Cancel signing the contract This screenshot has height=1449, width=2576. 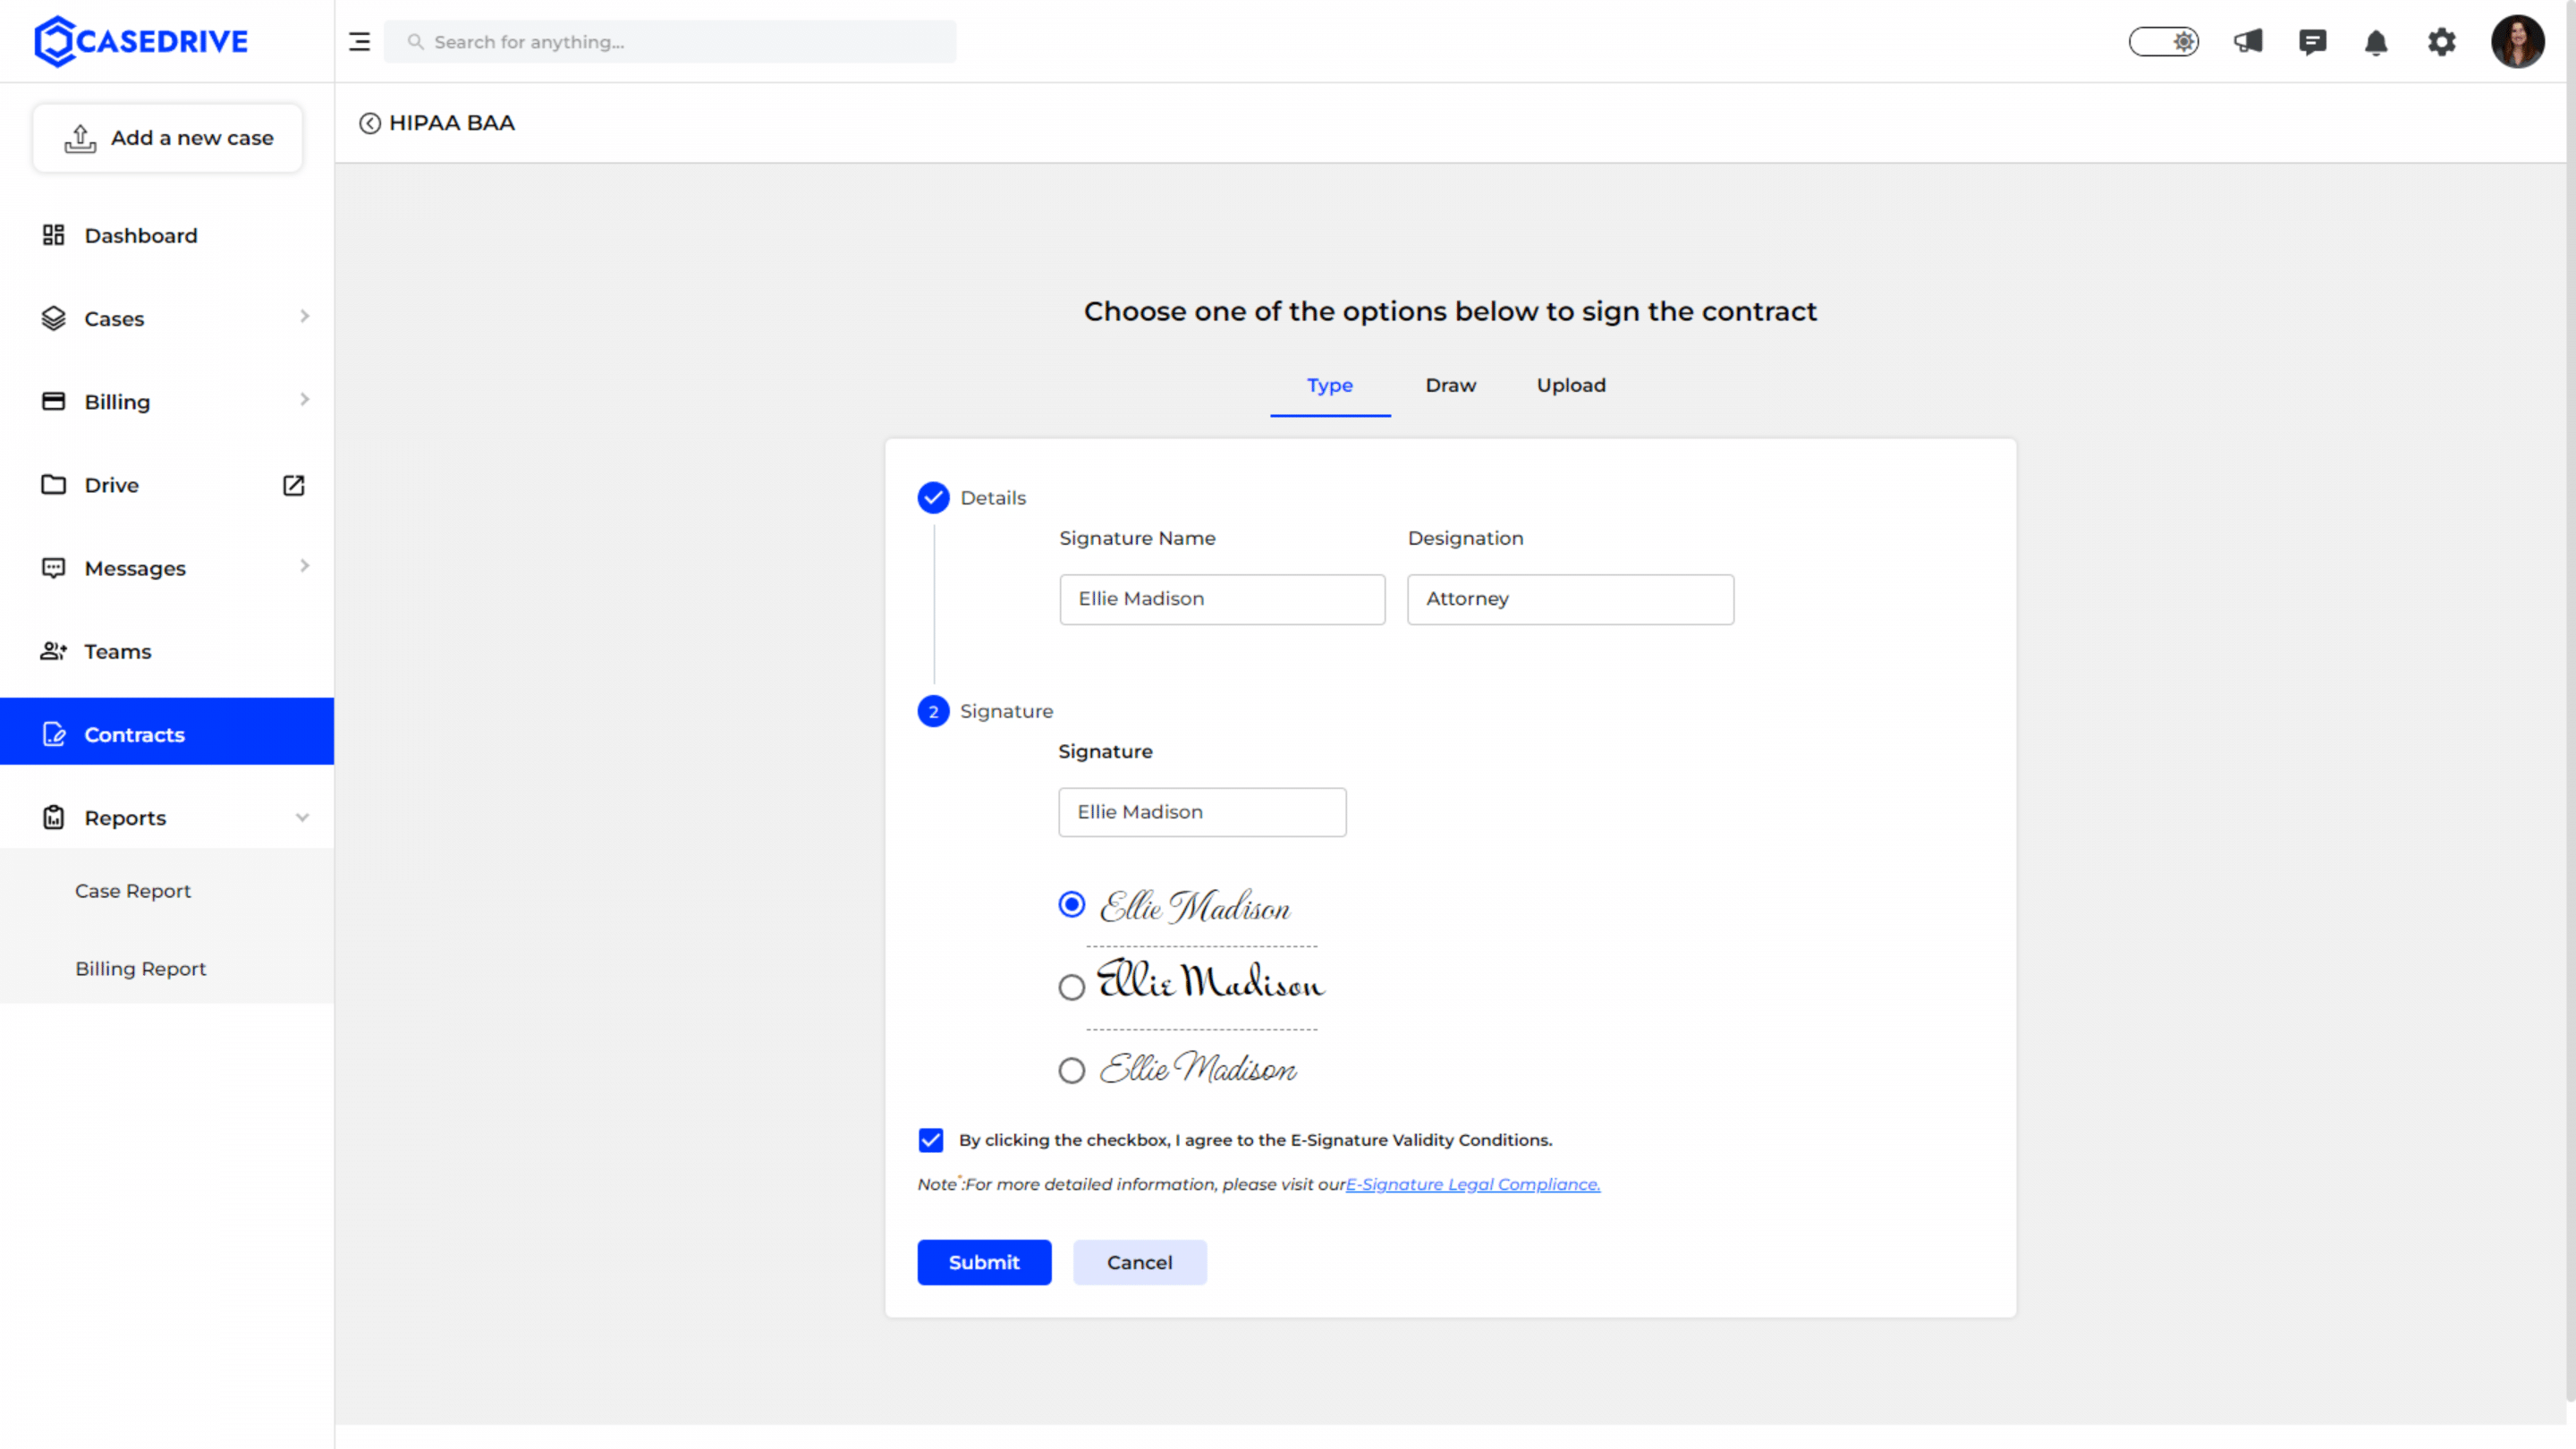tap(1140, 1262)
